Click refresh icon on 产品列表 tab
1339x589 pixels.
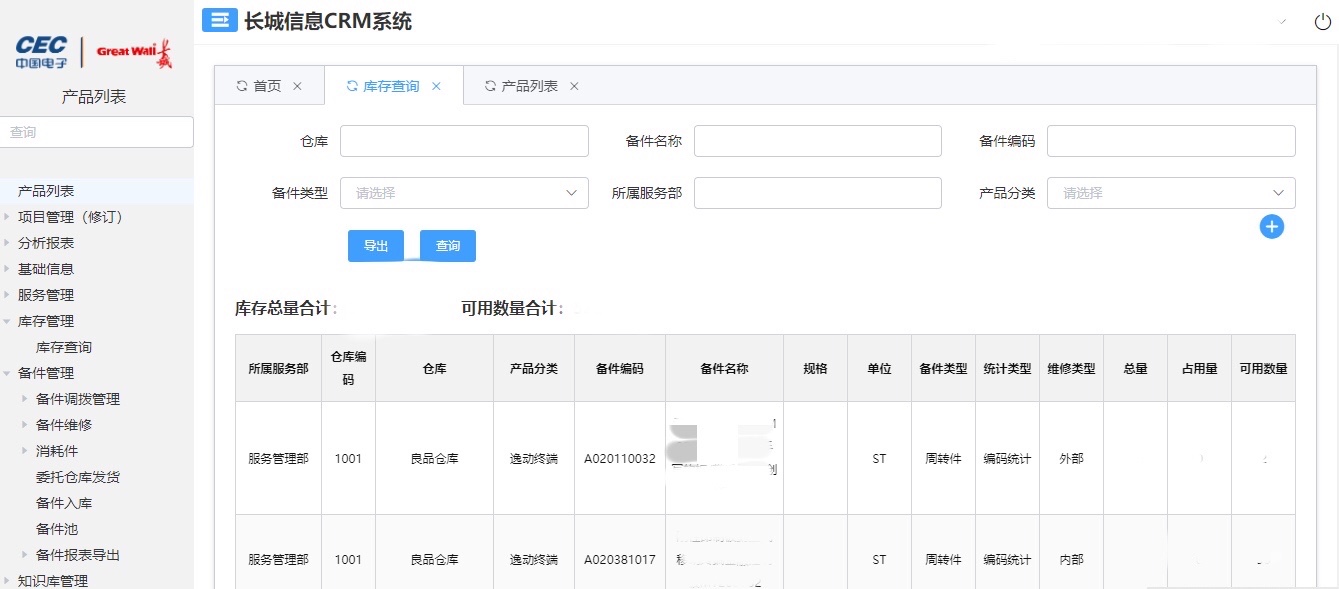click(x=490, y=86)
